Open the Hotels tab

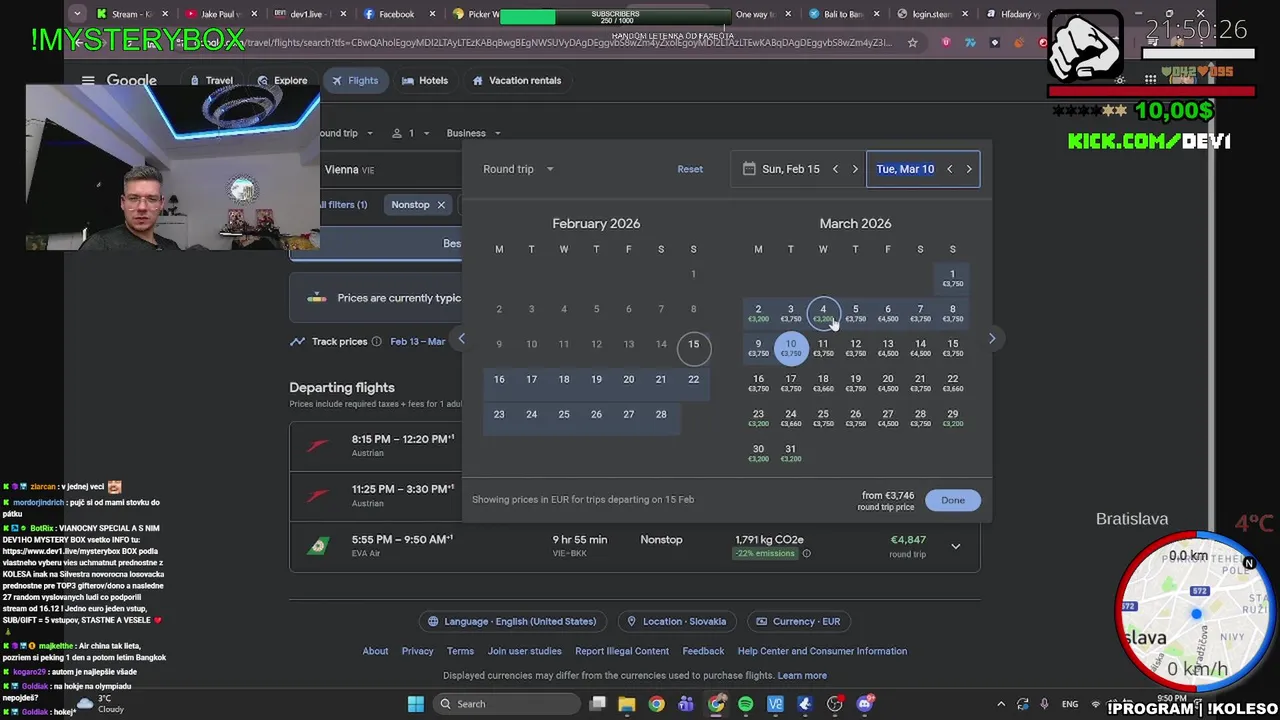(424, 81)
